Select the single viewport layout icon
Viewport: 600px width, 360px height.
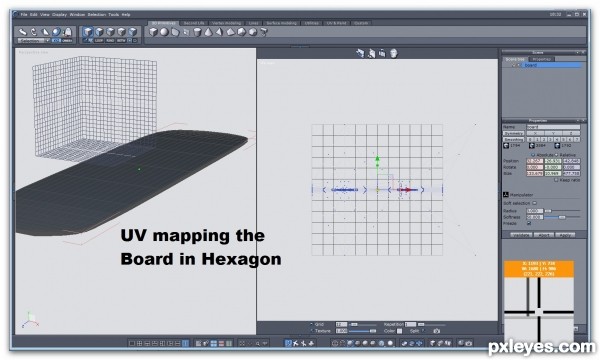[132, 344]
